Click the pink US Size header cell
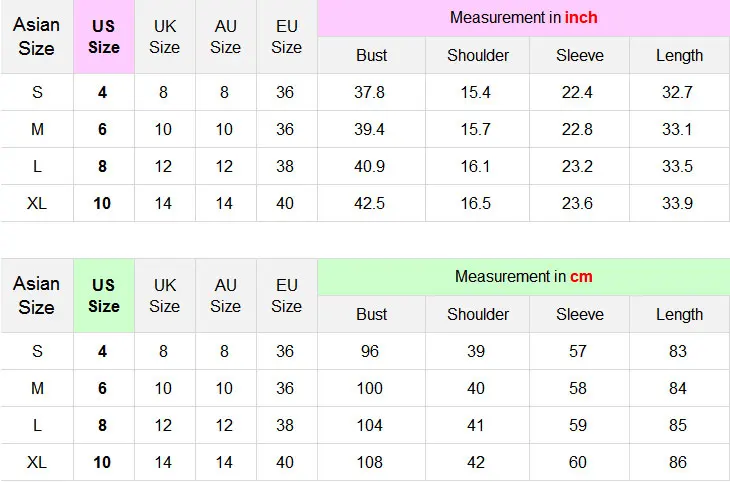This screenshot has width=730, height=482. click(104, 37)
